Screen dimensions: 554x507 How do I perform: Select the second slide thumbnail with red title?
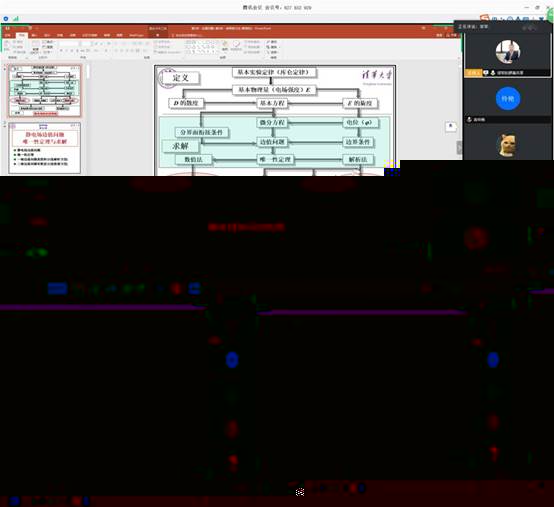[45, 148]
